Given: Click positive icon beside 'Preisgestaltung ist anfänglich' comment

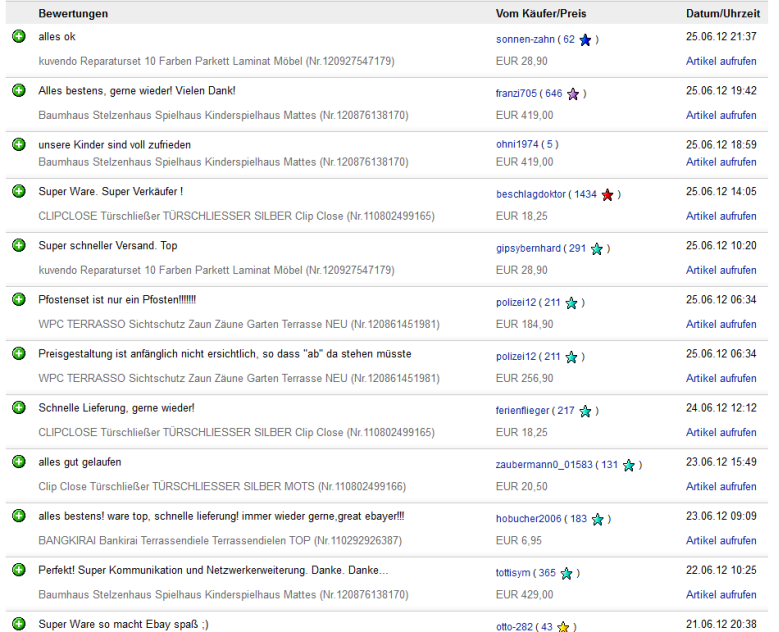Looking at the screenshot, I should [19, 354].
